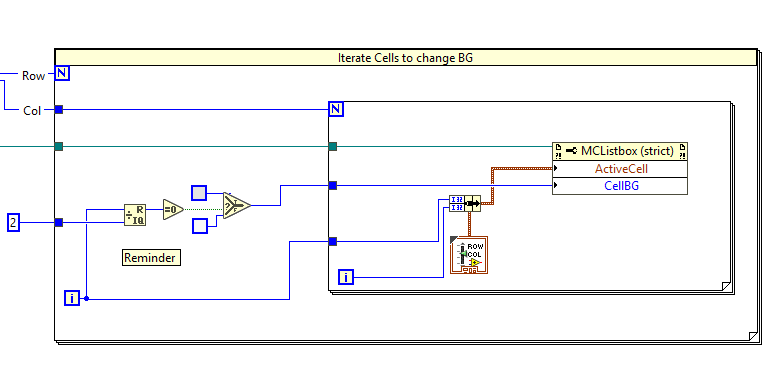Click the white color box constant
This screenshot has height=388, width=776.
[x=199, y=226]
